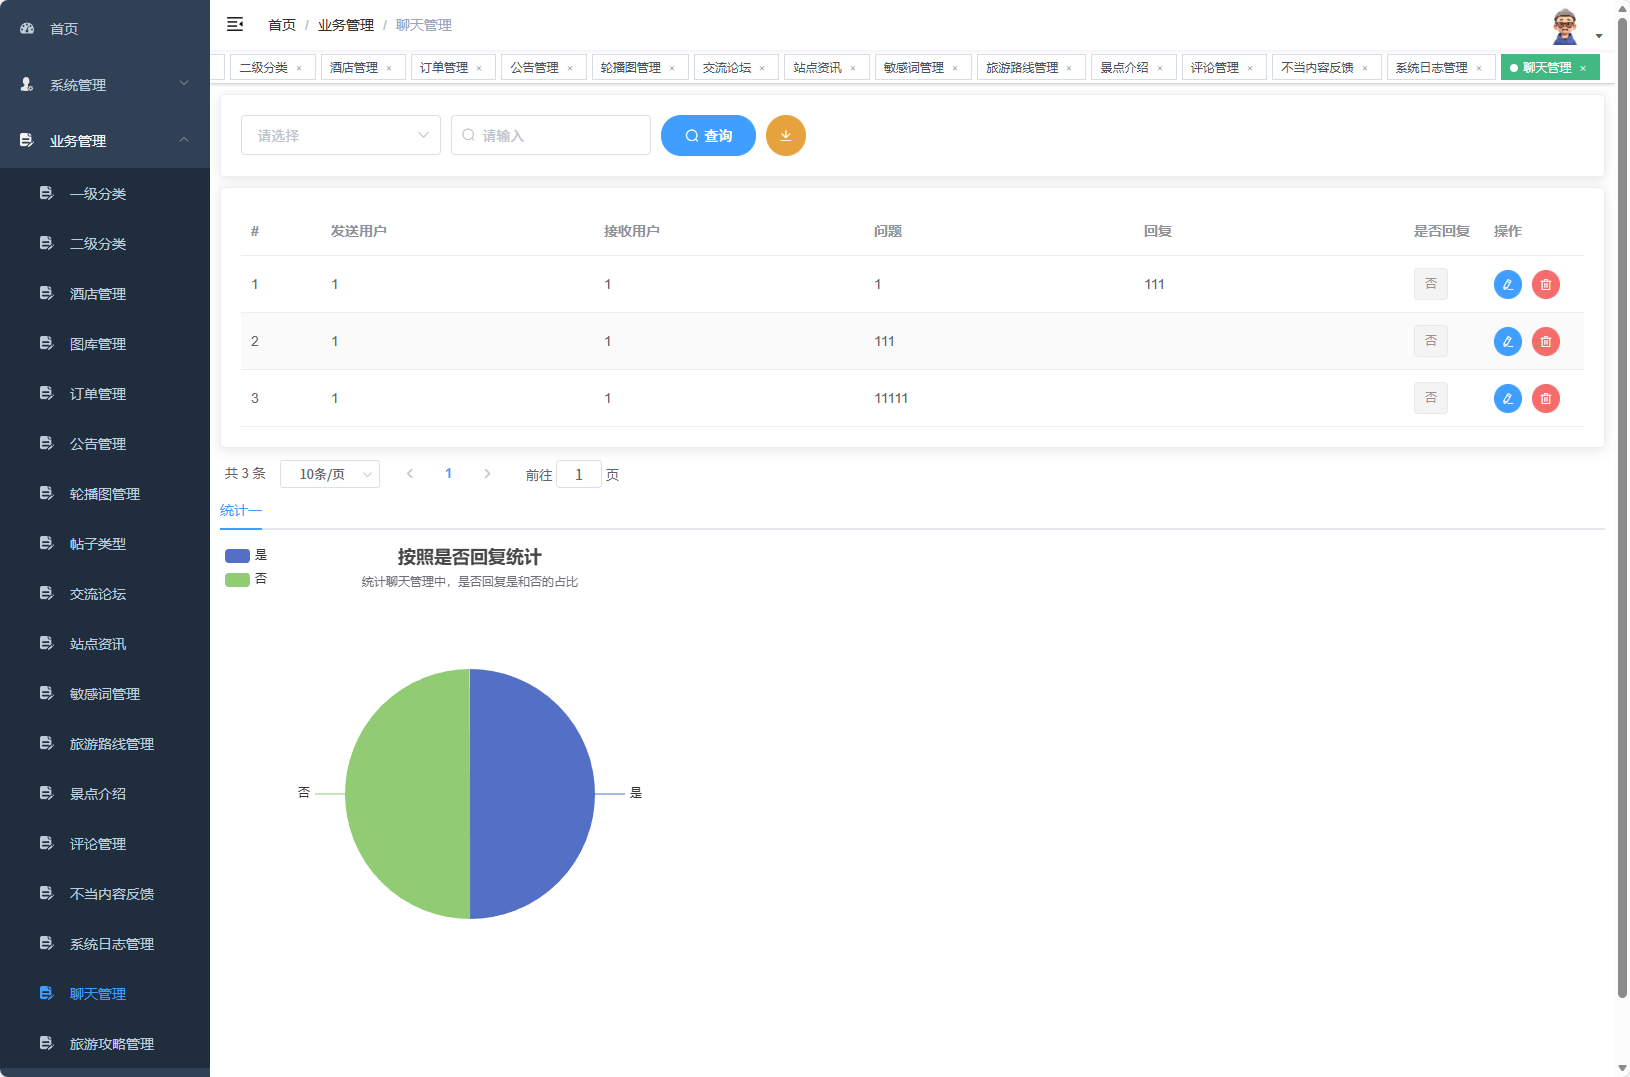Toggle 是否回复 status on row 1
Viewport: 1630px width, 1077px height.
coord(1431,284)
